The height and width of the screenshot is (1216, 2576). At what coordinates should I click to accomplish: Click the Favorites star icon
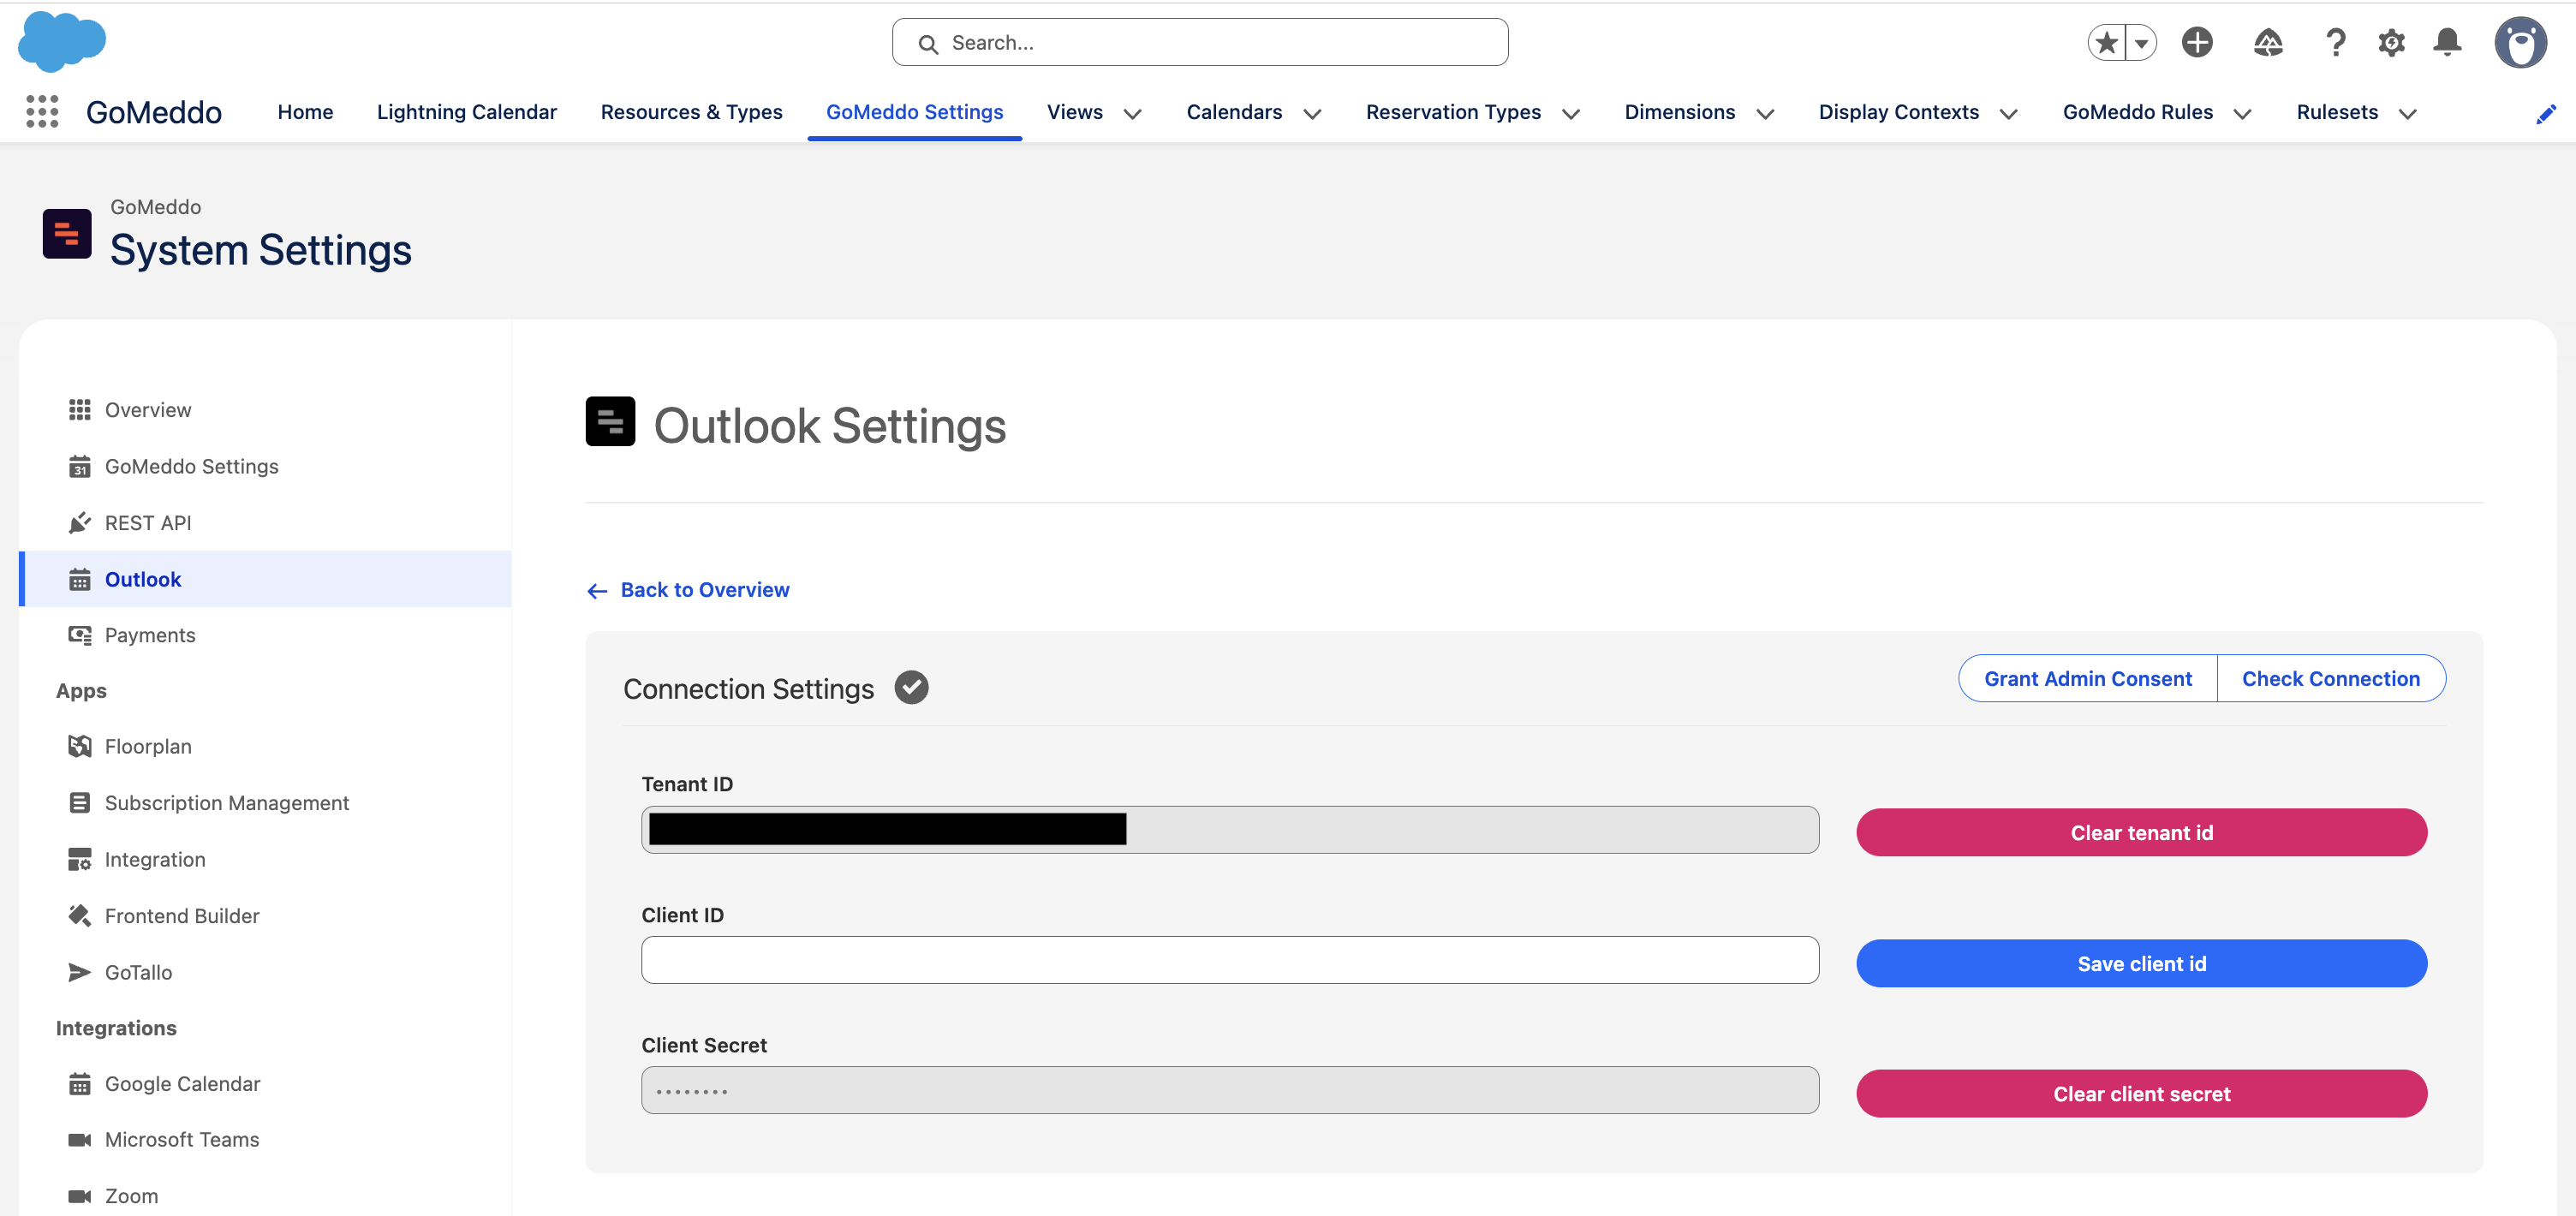pos(2107,42)
